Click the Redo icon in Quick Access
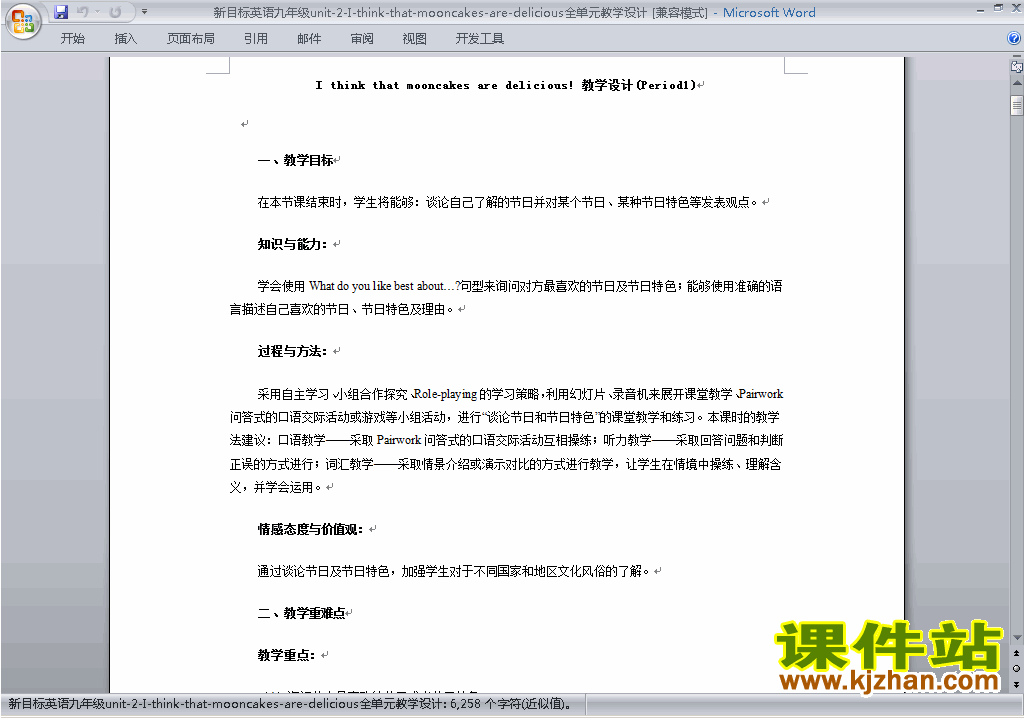 tap(116, 12)
